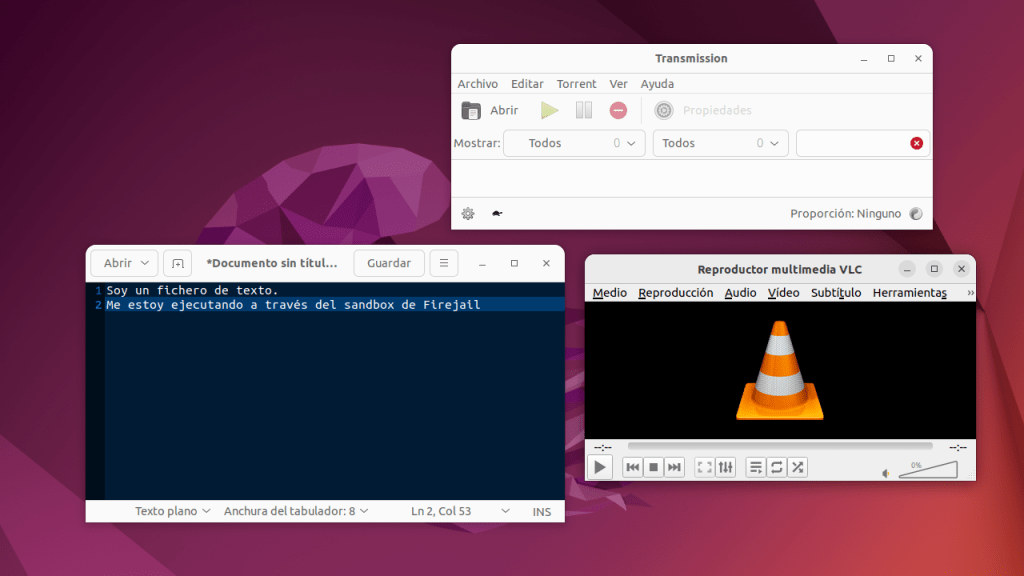Toggle loop playback in VLC
The height and width of the screenshot is (576, 1024).
pyautogui.click(x=777, y=467)
